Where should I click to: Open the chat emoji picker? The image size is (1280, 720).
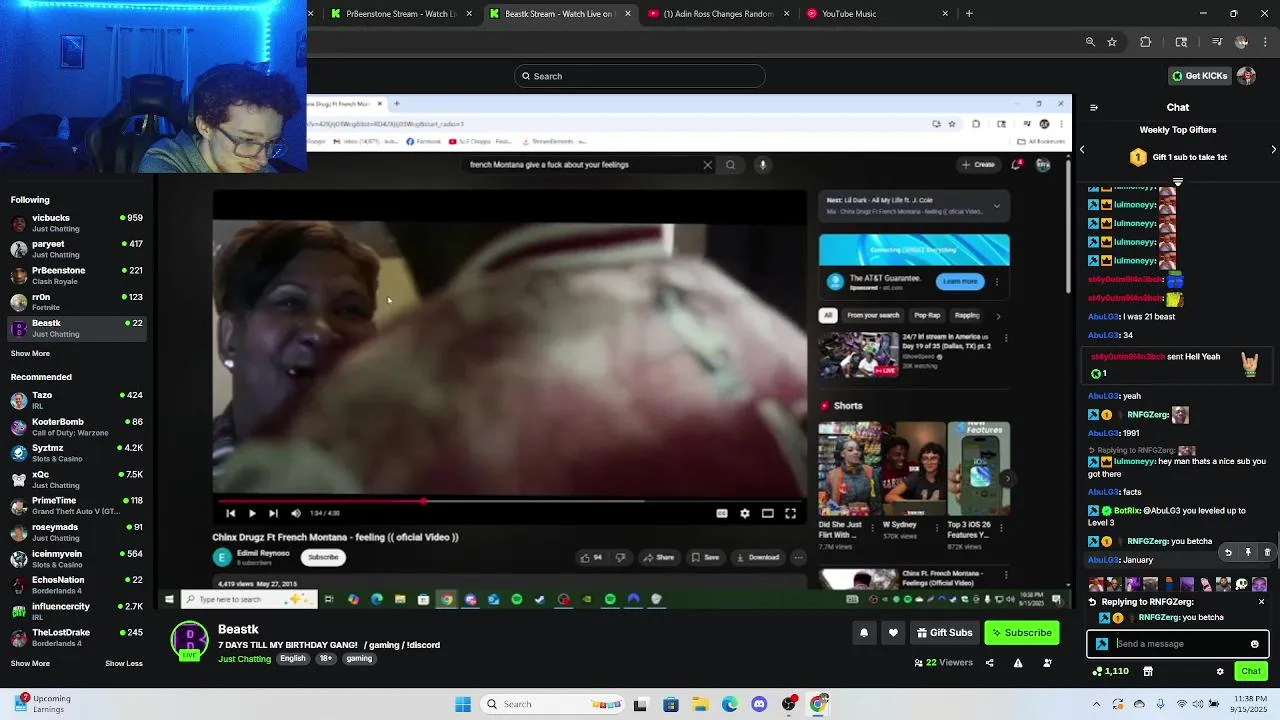[x=1255, y=644]
